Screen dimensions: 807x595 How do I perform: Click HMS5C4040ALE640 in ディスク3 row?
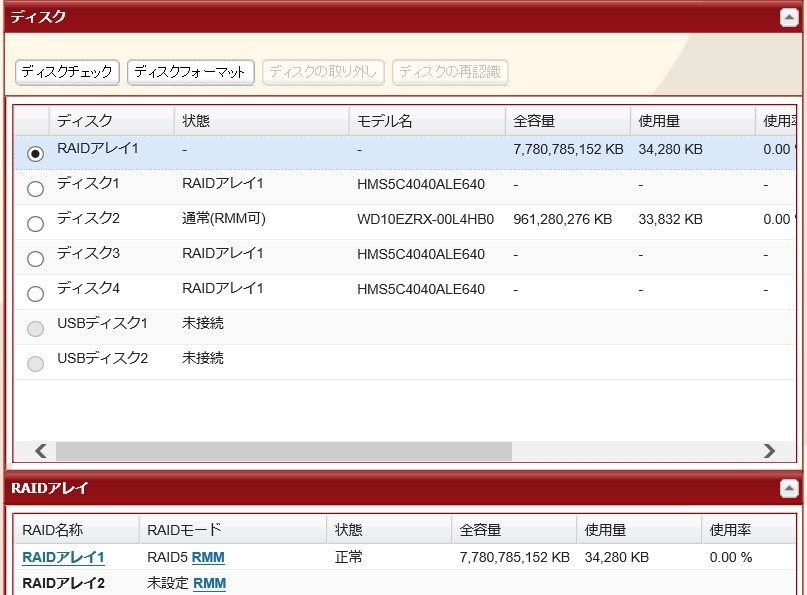[421, 254]
